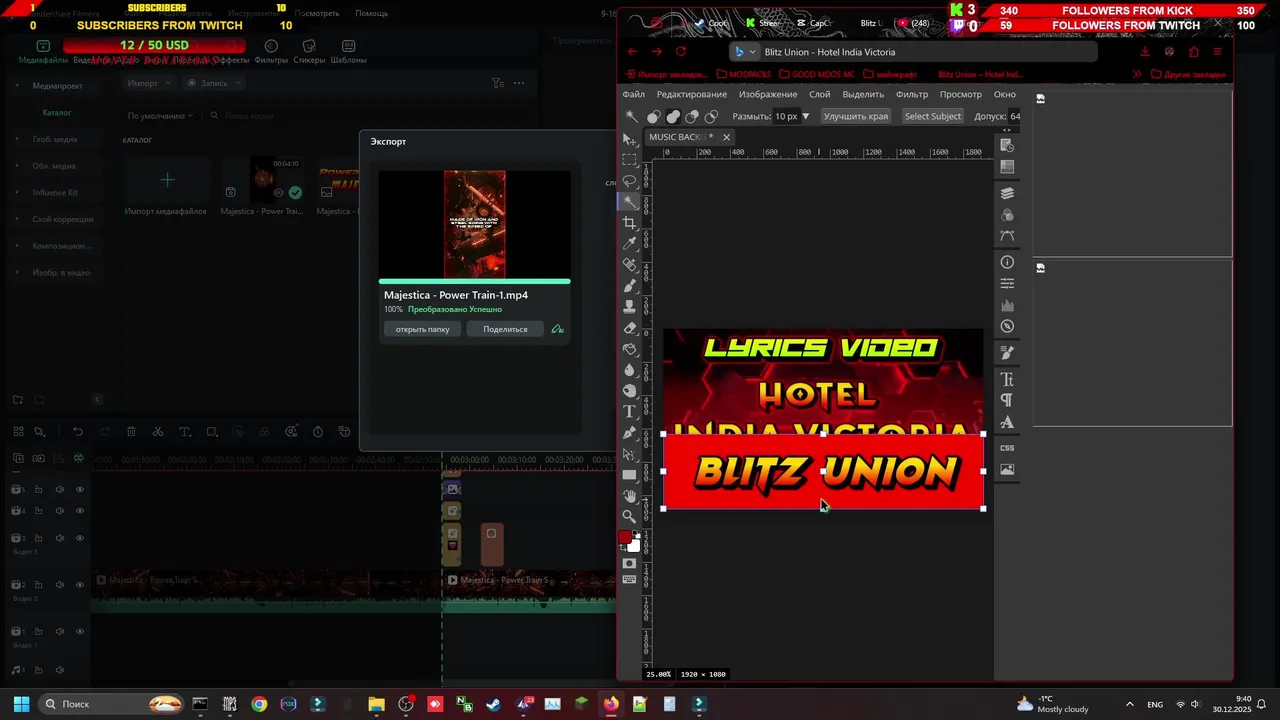Open the Windows system tray overflow chevron
This screenshot has height=720, width=1280.
[x=1130, y=704]
